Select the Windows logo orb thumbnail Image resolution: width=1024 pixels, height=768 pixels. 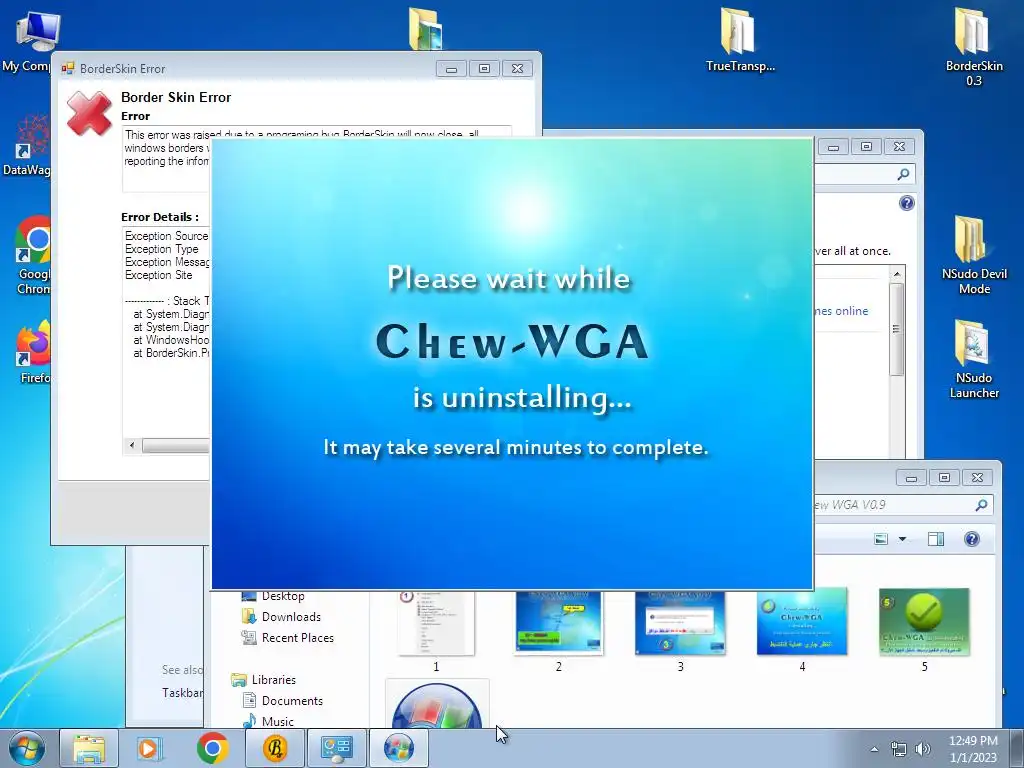[x=437, y=705]
